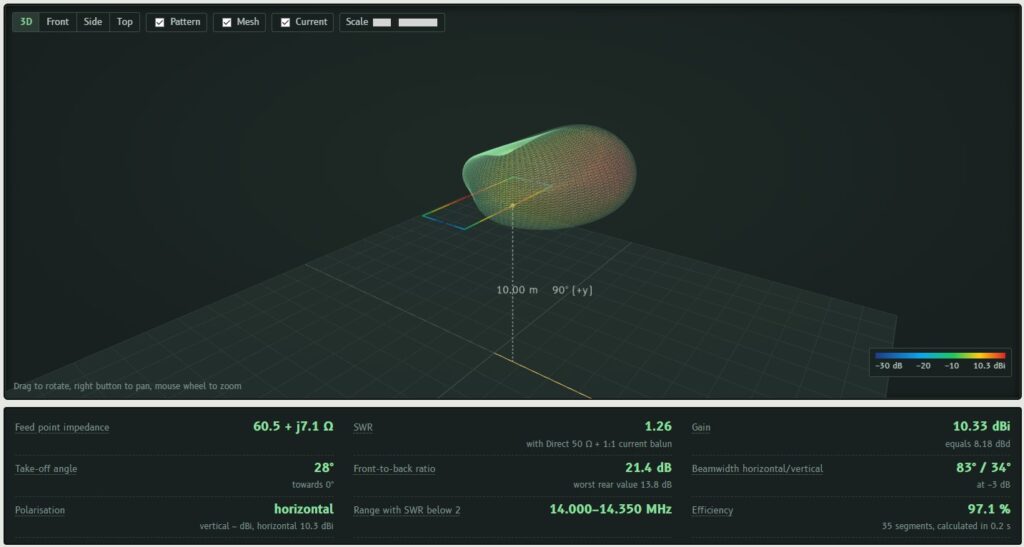Click the 60.5 + j7.1 Ω impedance value
Image resolution: width=1024 pixels, height=547 pixels.
coord(293,427)
